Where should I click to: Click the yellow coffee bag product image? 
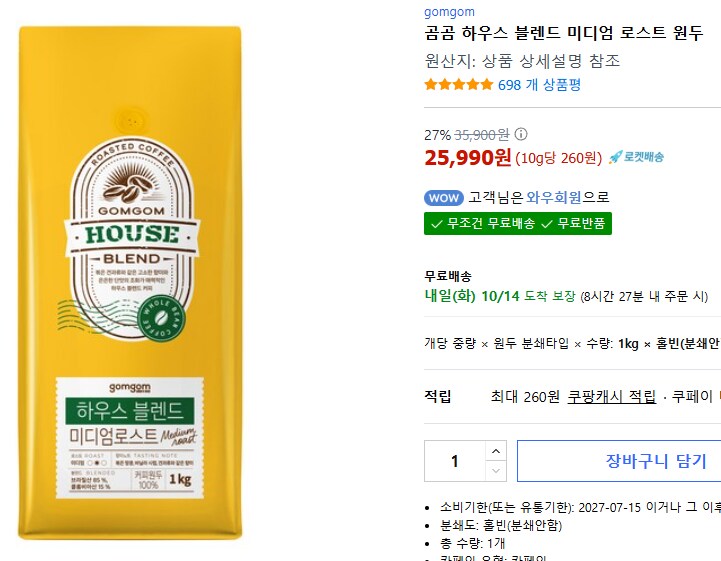click(130, 283)
